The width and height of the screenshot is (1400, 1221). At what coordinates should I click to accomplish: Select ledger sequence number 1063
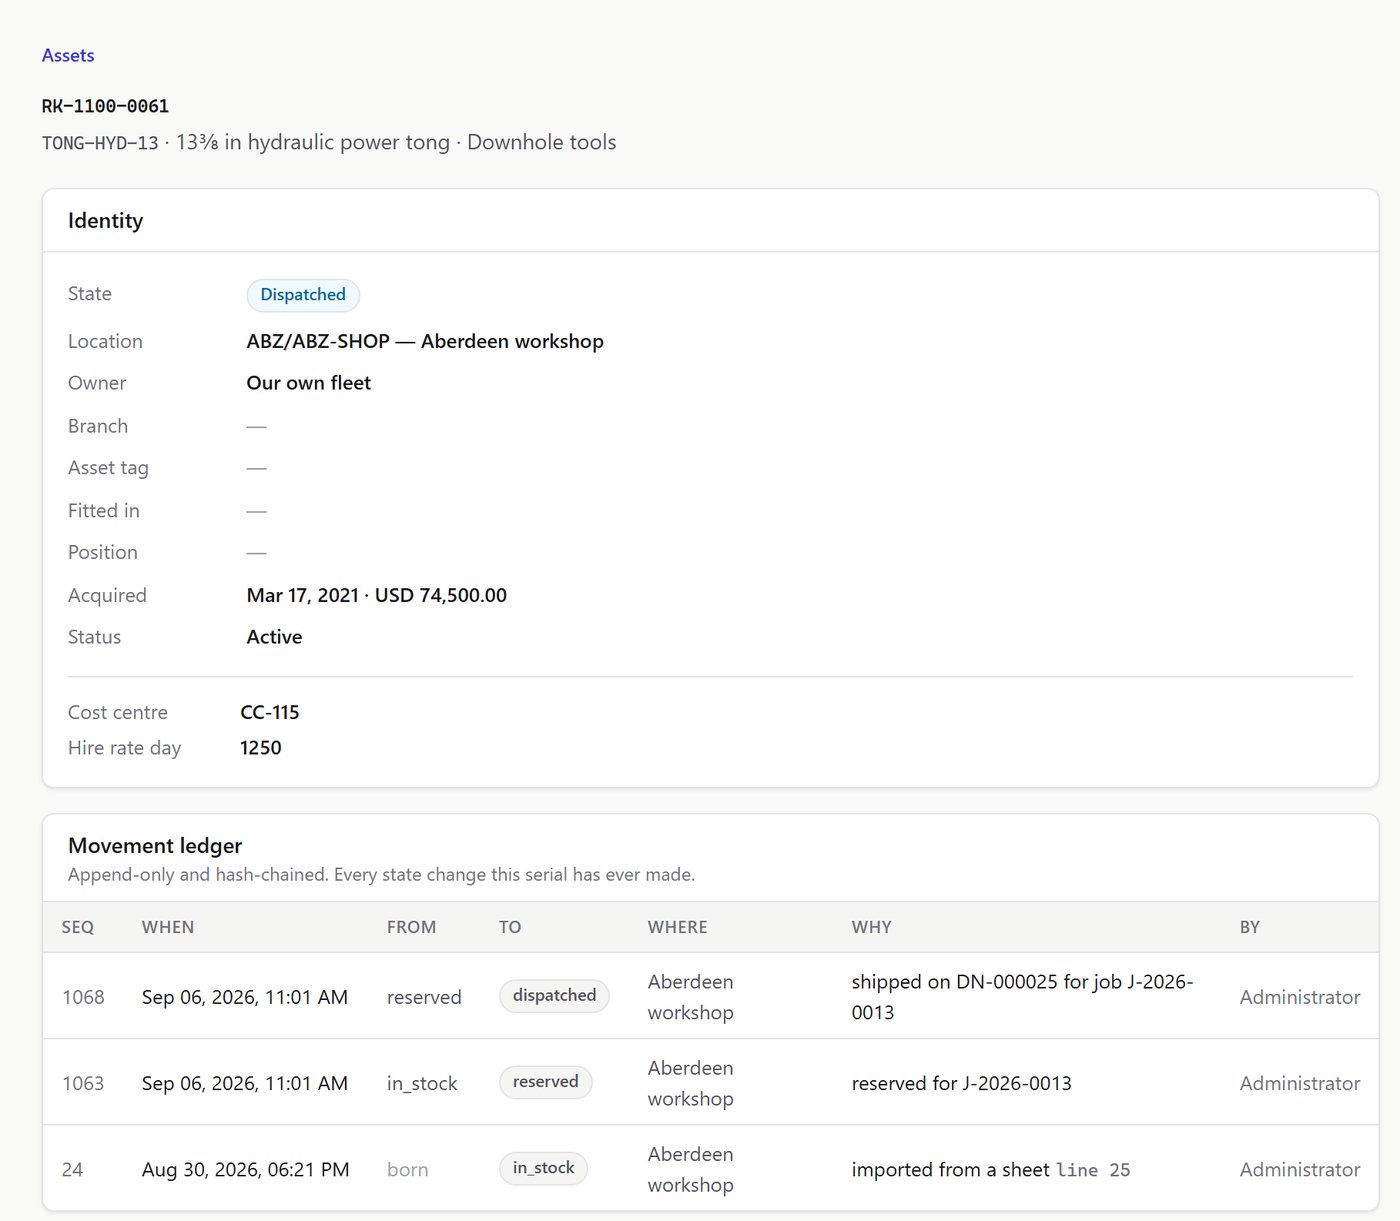[x=83, y=1083]
